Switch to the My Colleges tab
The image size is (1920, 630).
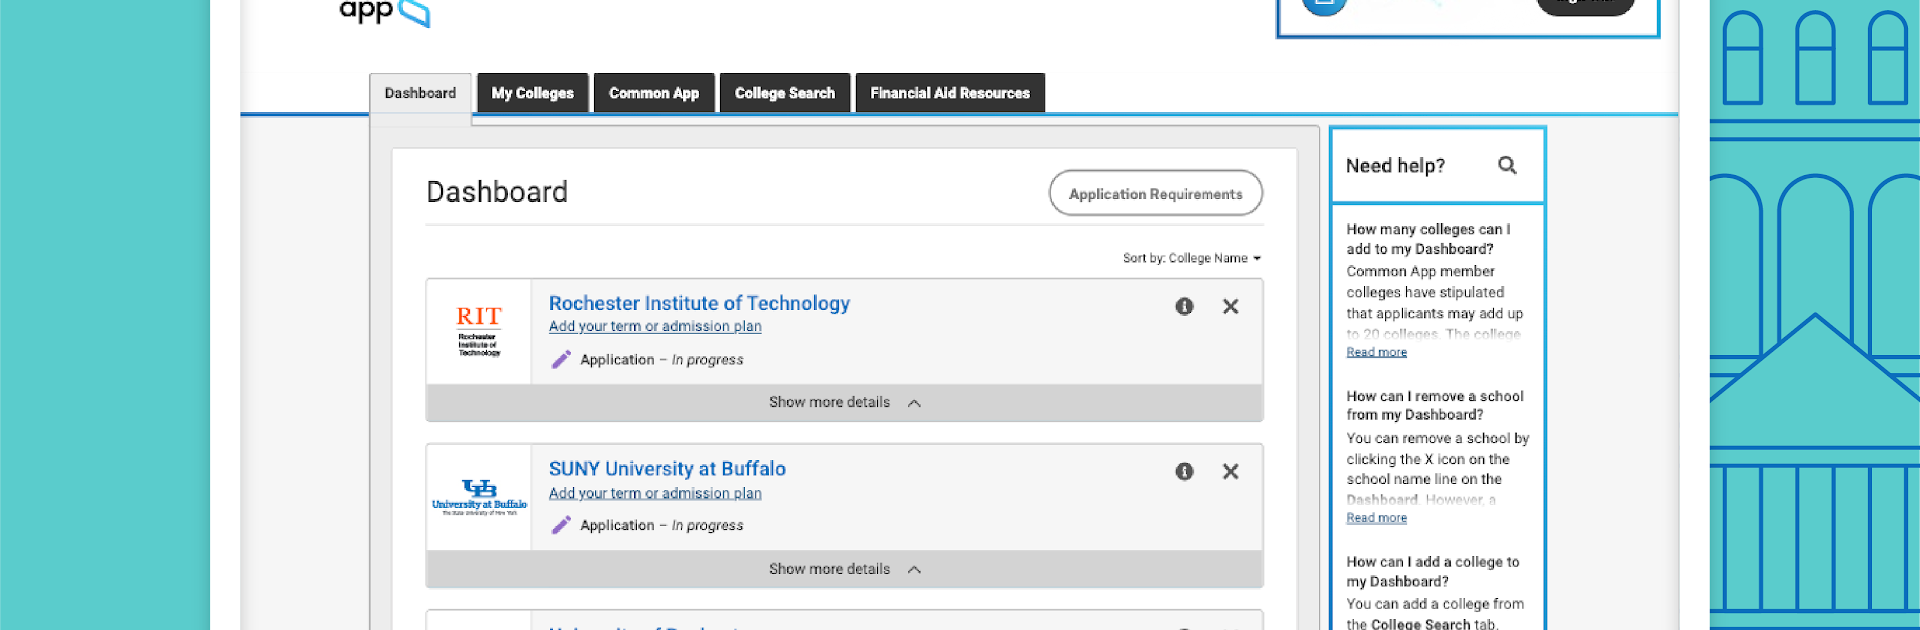click(x=533, y=93)
